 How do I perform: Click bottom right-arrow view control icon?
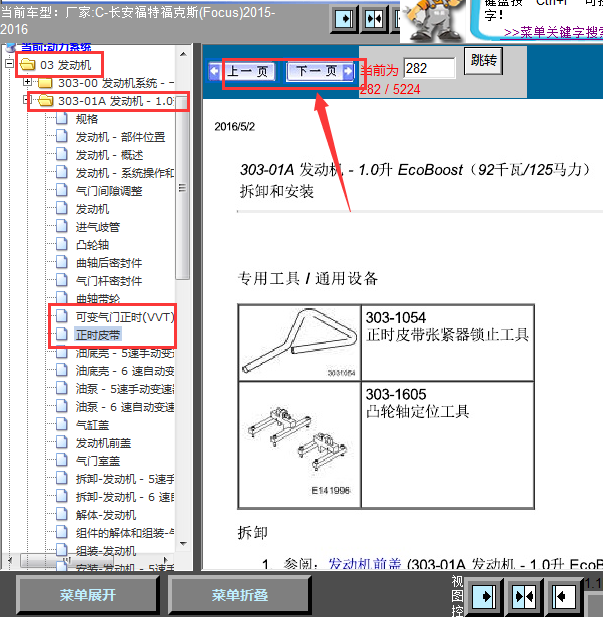(x=484, y=597)
